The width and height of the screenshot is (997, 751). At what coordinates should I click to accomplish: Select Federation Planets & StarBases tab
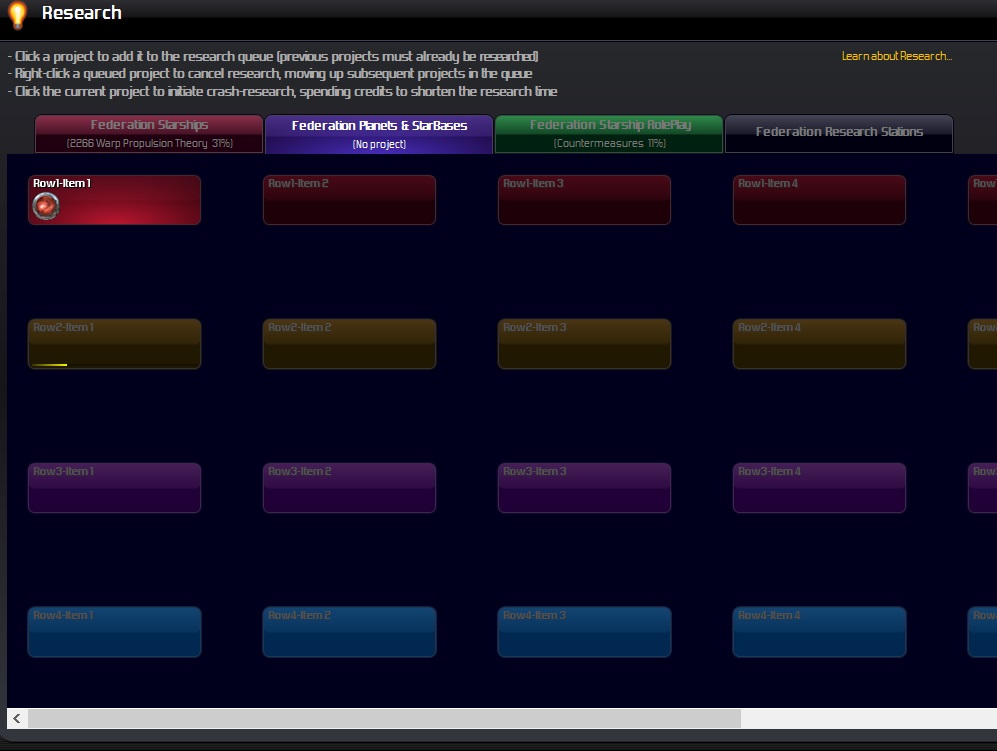pos(379,134)
